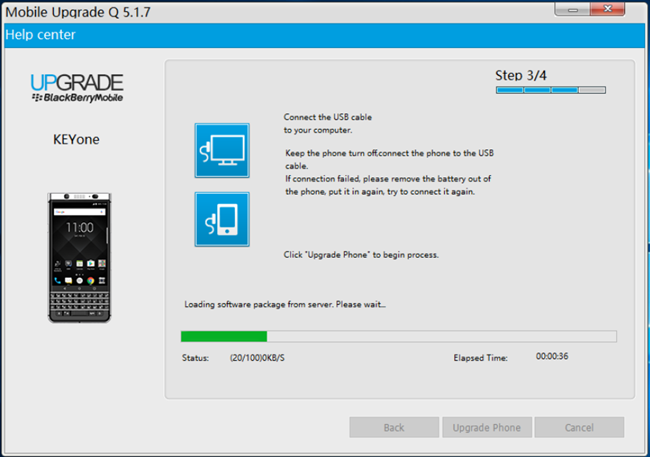Click the 'Loading software package' message

(x=285, y=304)
